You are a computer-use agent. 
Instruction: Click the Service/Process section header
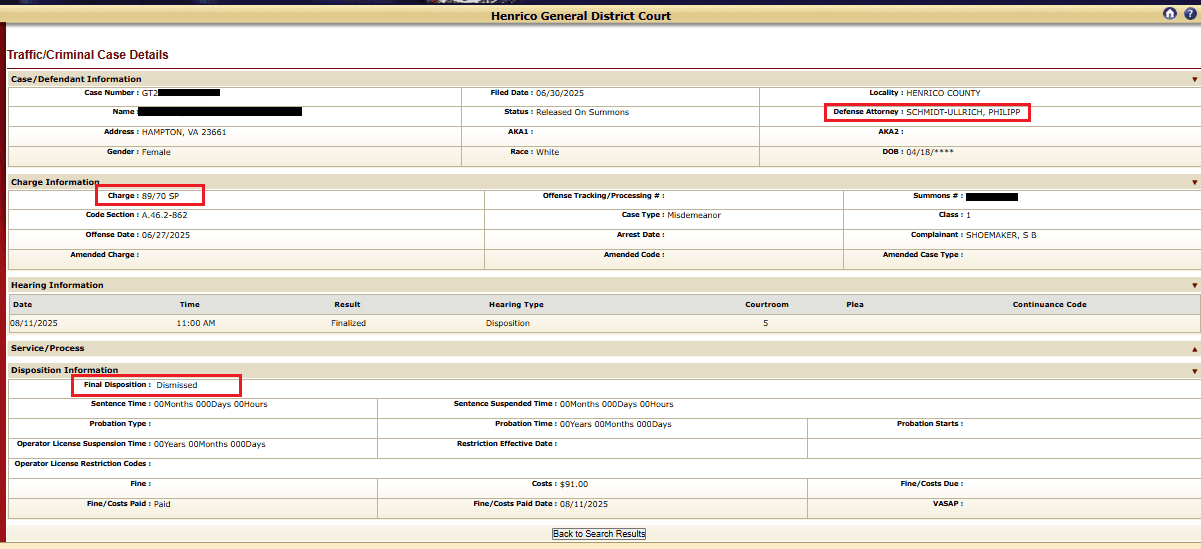[48, 348]
